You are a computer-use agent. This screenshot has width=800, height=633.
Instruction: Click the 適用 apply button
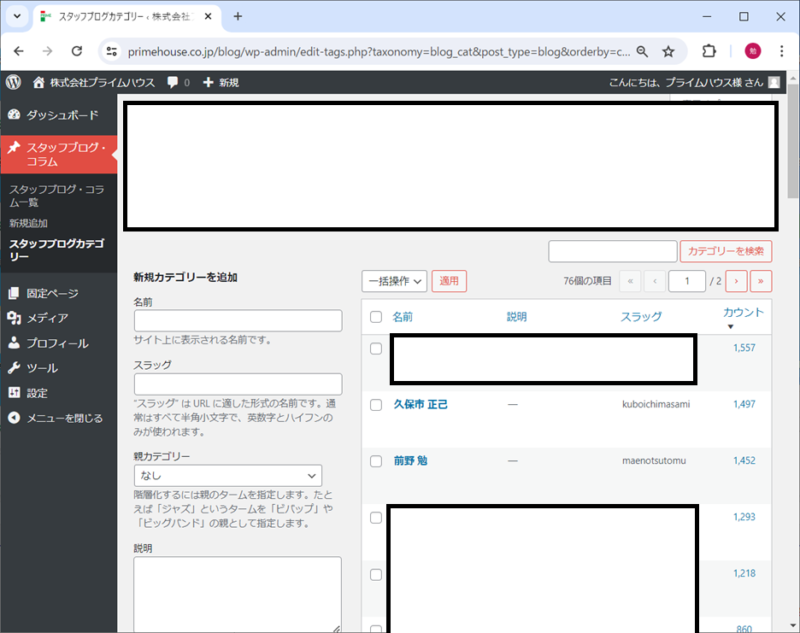[449, 281]
